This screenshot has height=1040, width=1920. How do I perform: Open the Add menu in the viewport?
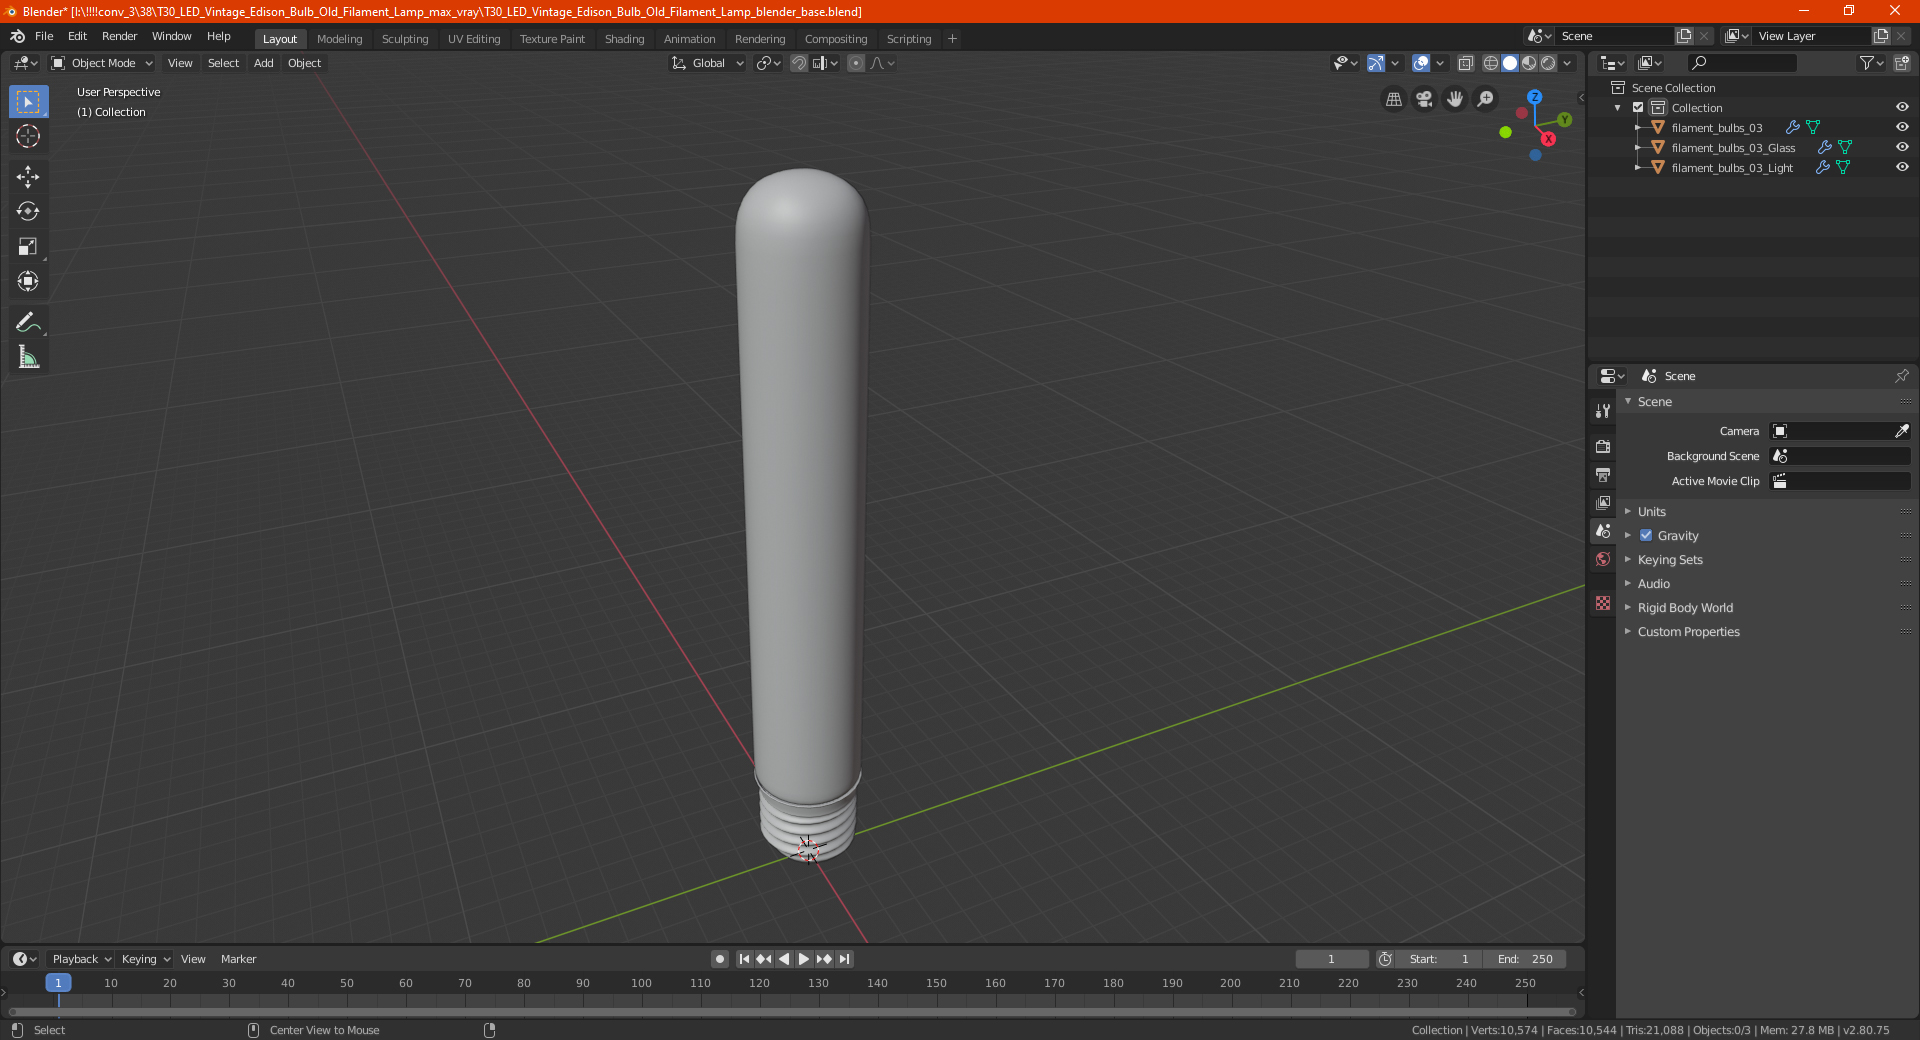tap(263, 63)
